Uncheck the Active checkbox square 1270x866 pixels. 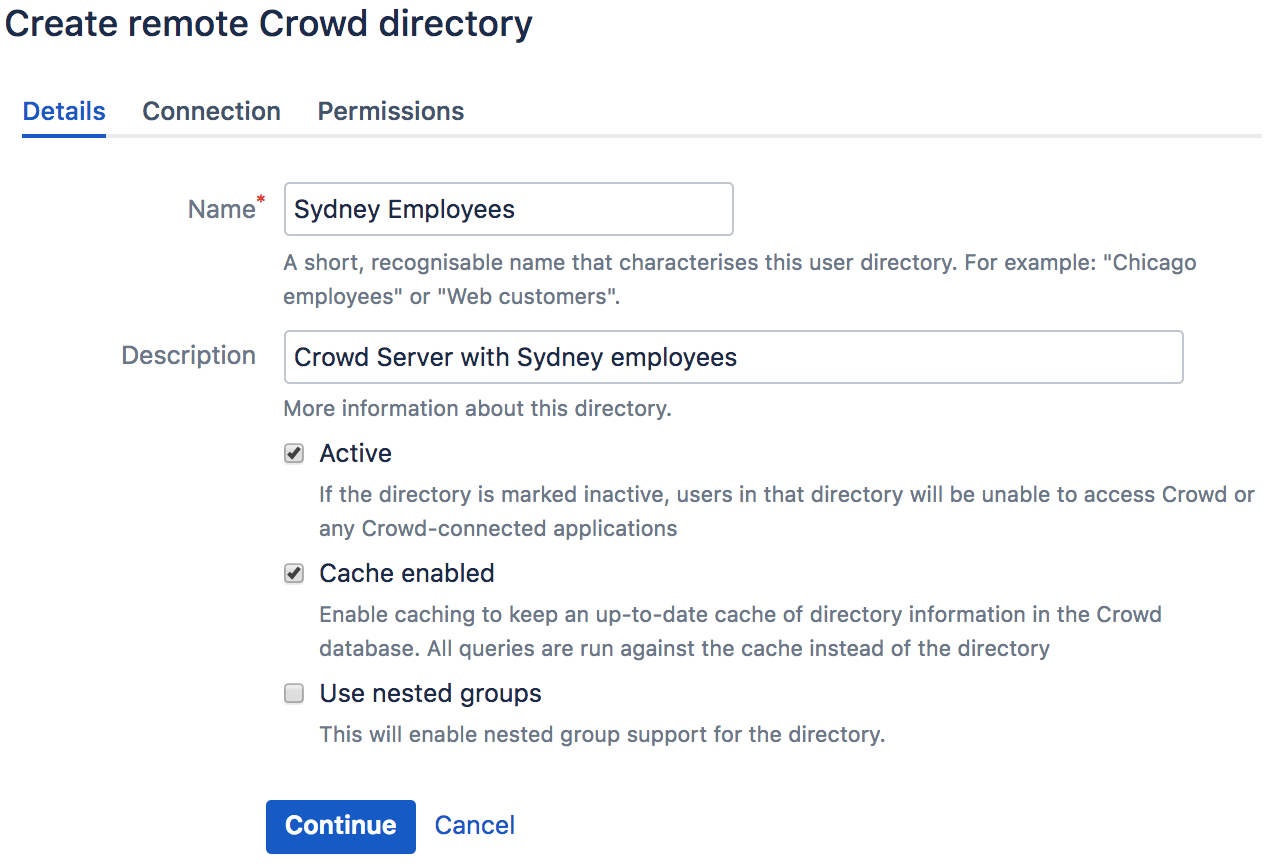point(294,454)
